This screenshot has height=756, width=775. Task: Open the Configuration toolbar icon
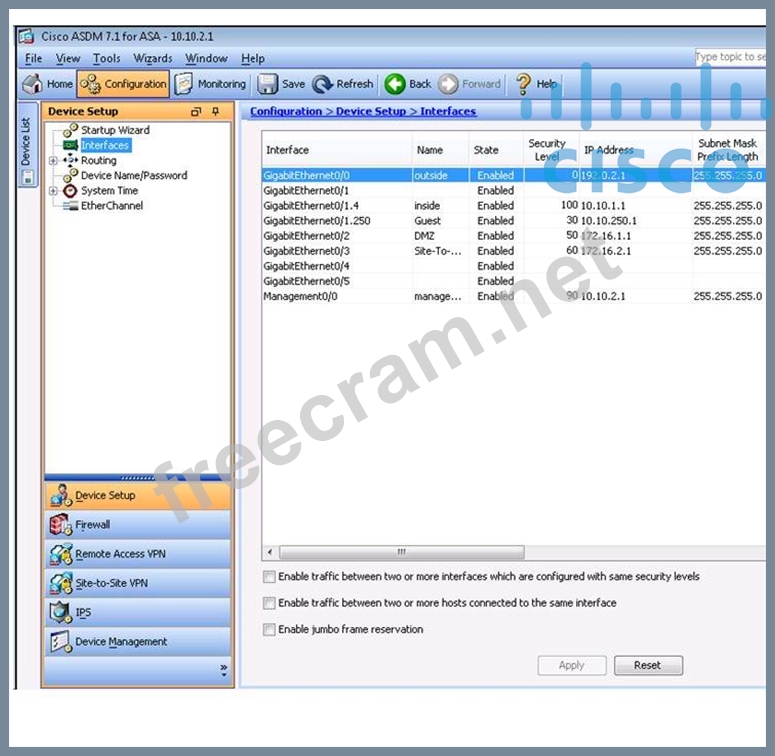(90, 84)
